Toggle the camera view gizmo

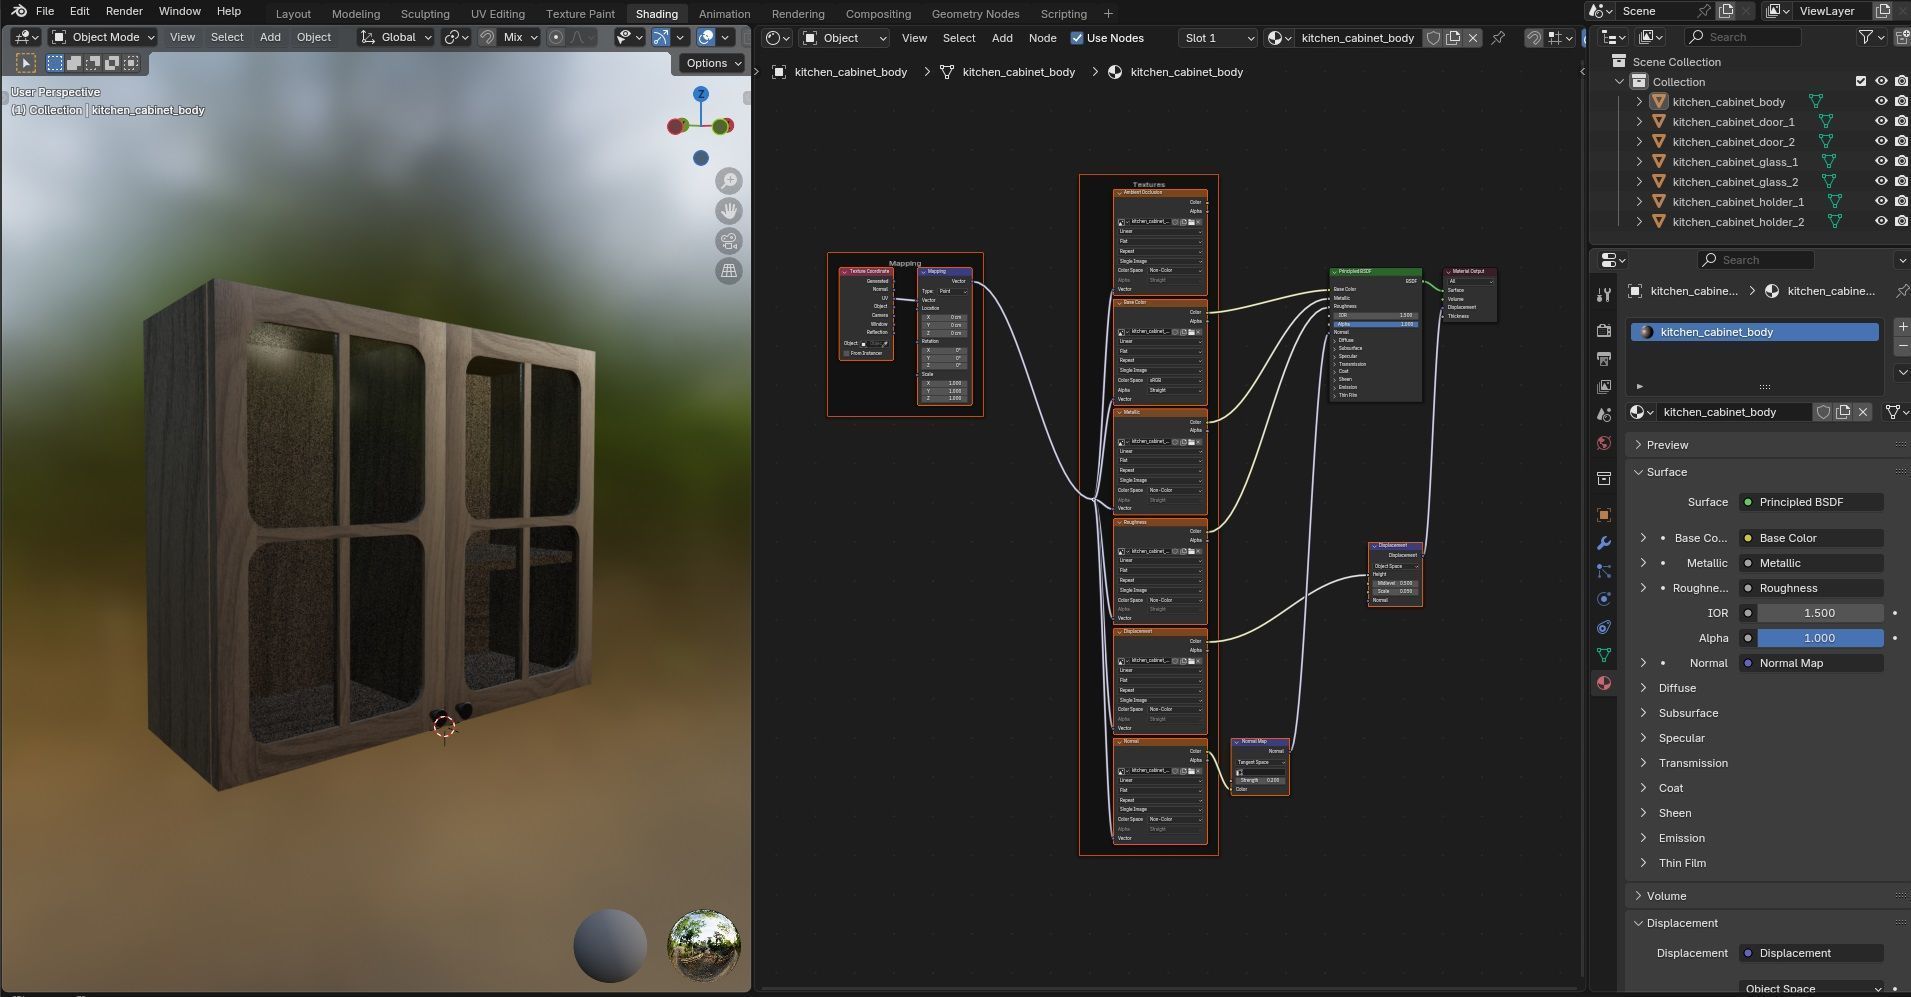click(729, 241)
